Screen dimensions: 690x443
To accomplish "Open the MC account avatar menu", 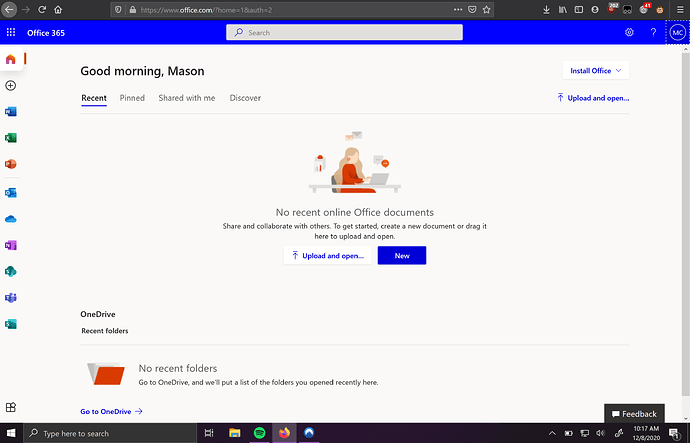I will [678, 32].
